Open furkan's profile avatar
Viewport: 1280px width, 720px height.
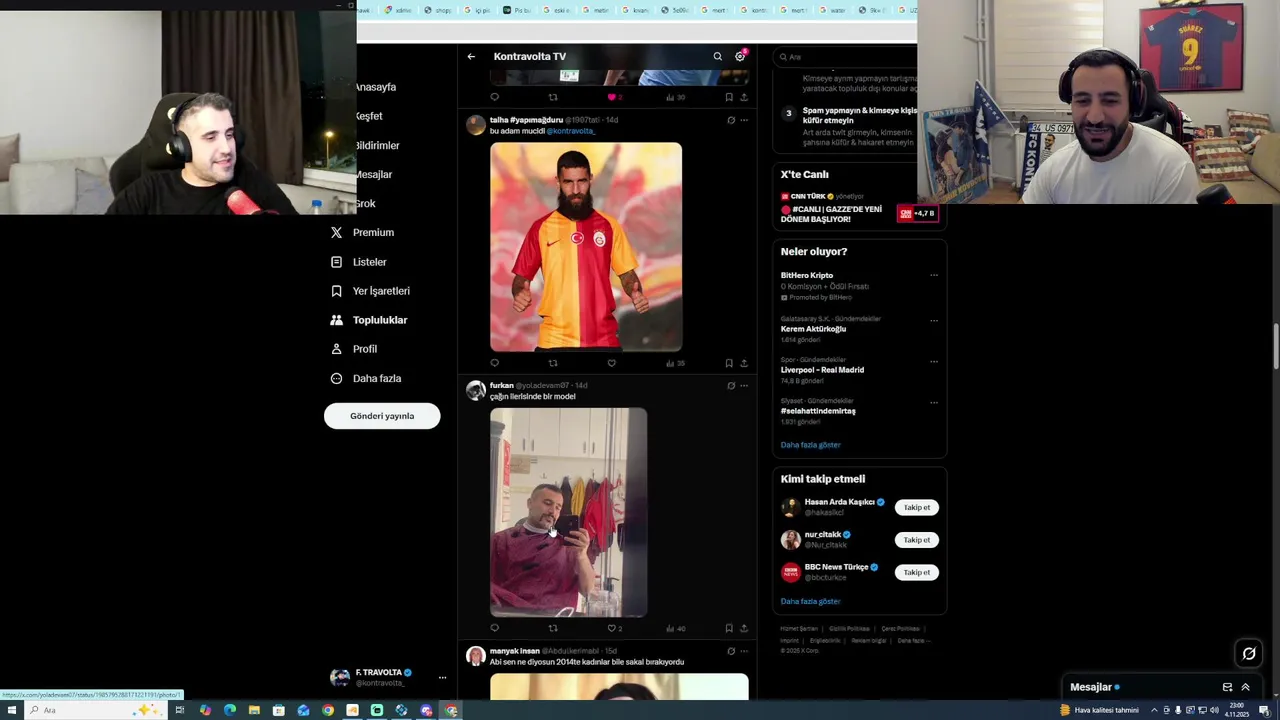476,390
